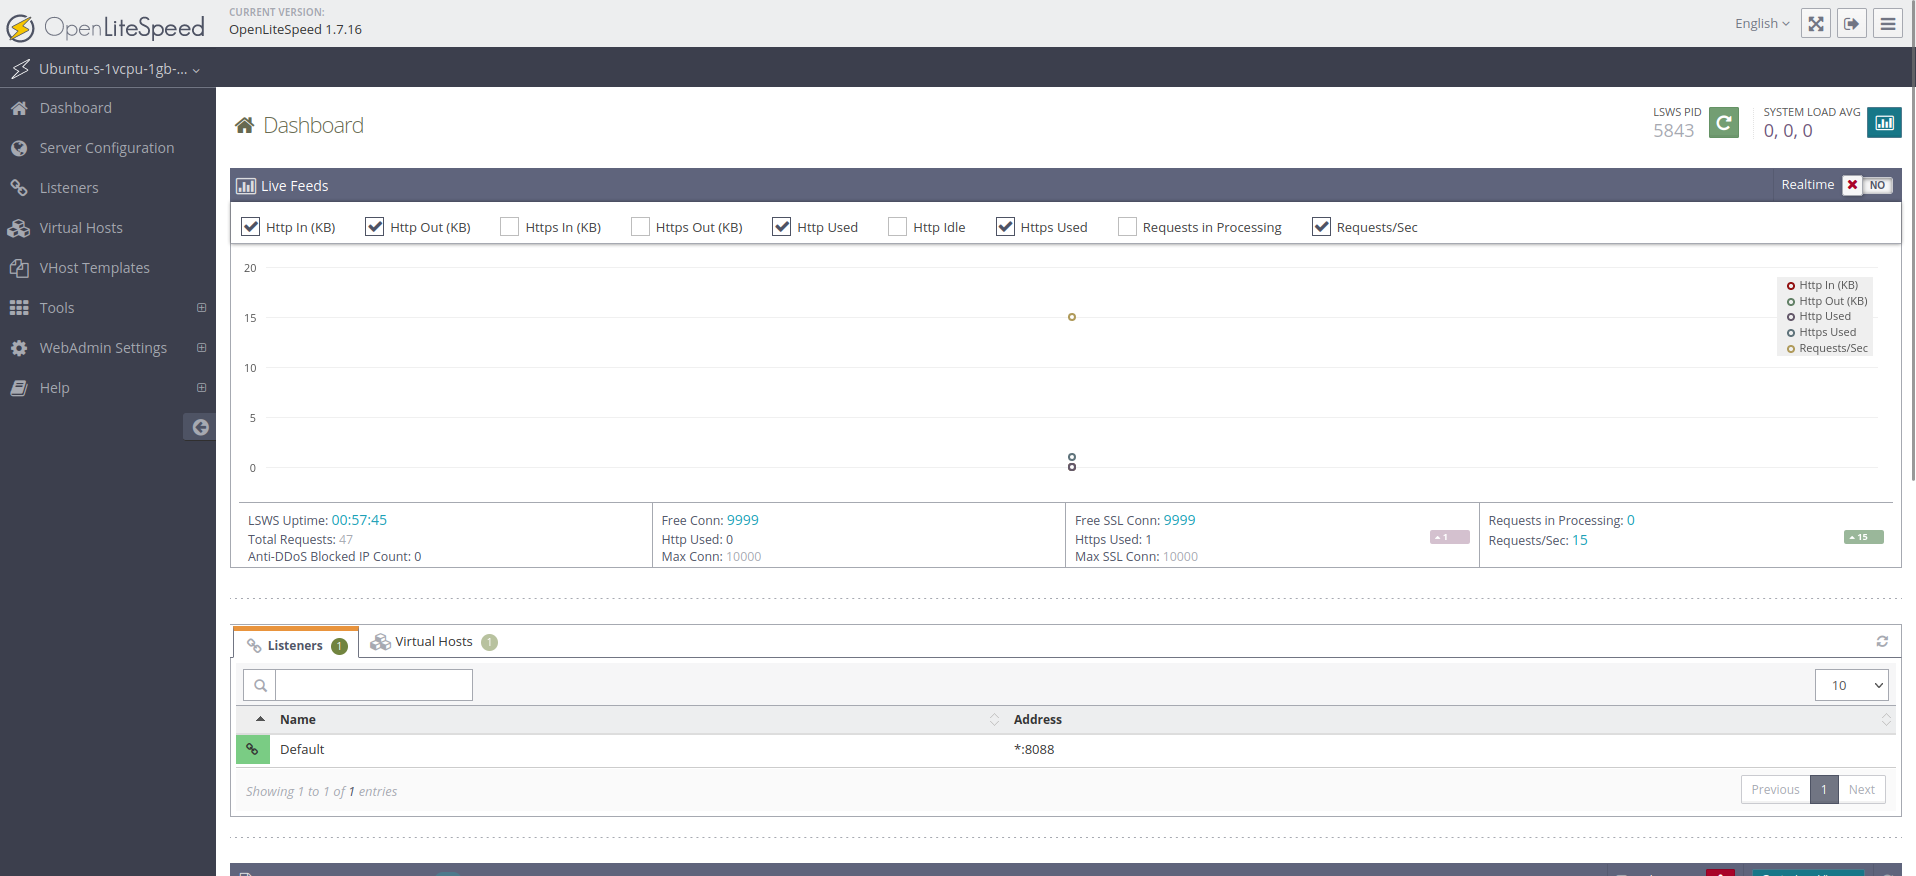Focus the listeners search input field
The image size is (1916, 876).
pos(374,685)
